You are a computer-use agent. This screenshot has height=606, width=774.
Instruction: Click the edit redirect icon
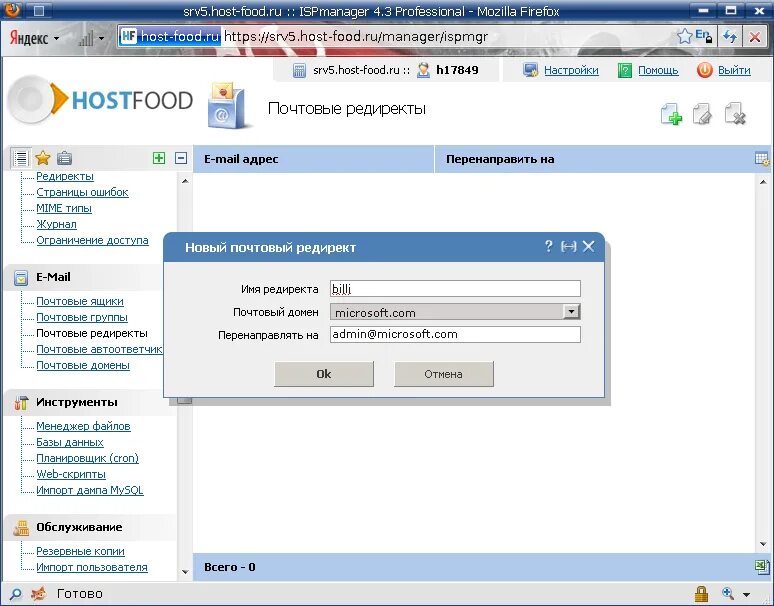[702, 114]
